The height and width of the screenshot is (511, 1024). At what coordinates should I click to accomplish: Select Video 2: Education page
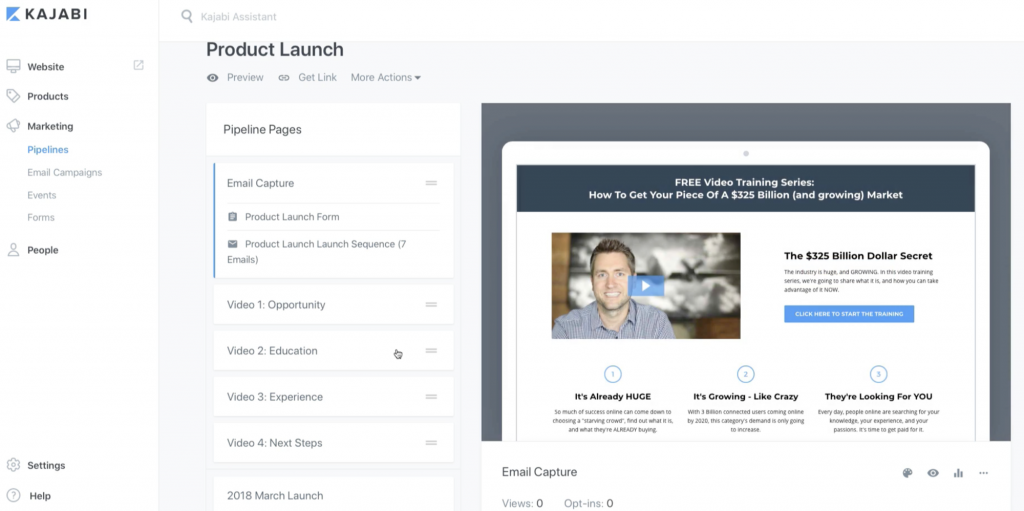[334, 350]
